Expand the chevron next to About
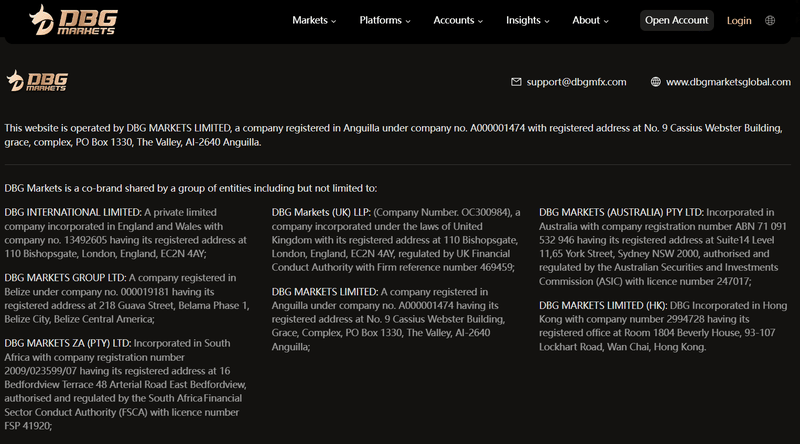This screenshot has height=444, width=800. 606,21
